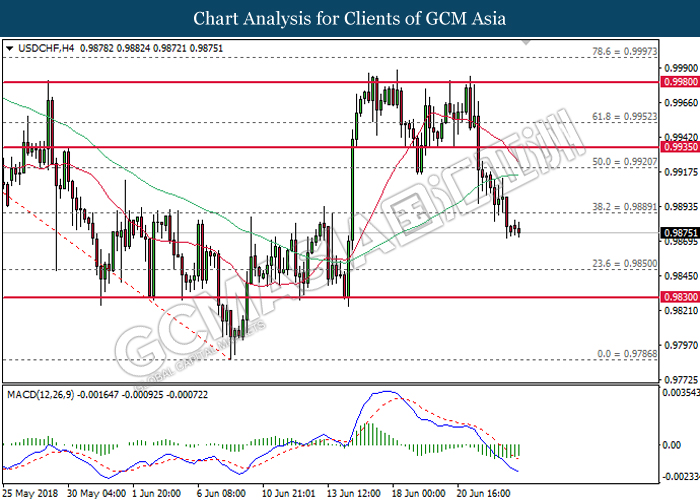
Task: Expand the USDCHF chart title dropdown triangle
Action: (x=10, y=49)
